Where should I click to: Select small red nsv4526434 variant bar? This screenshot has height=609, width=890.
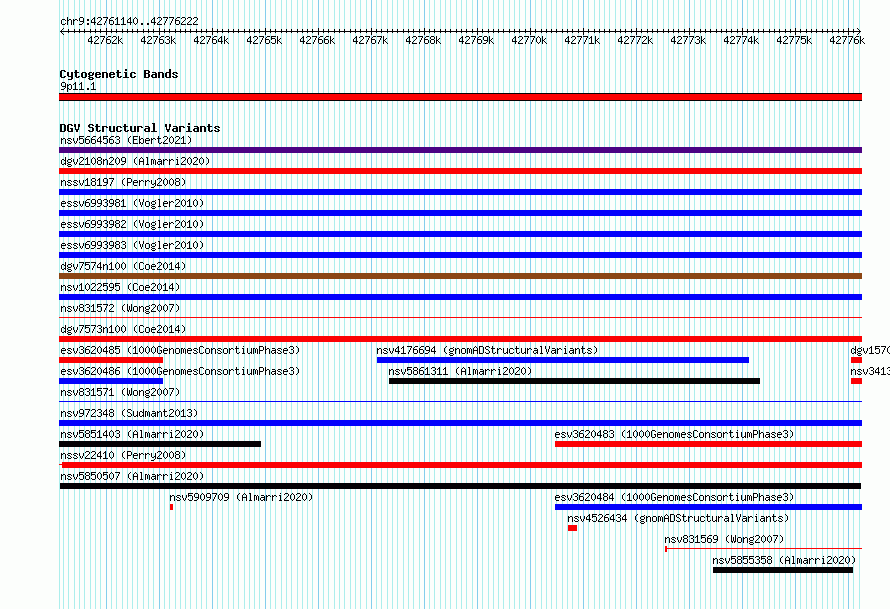[x=572, y=528]
